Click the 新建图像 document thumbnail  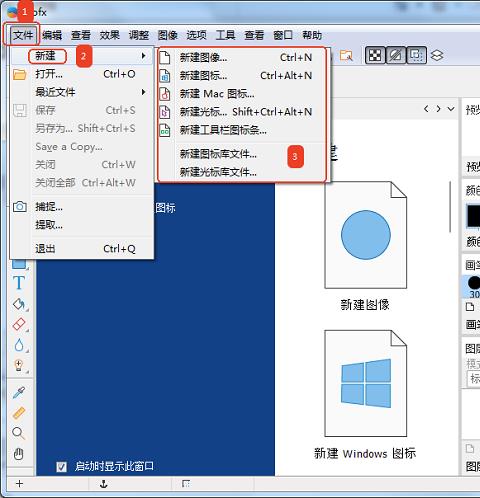[x=366, y=235]
